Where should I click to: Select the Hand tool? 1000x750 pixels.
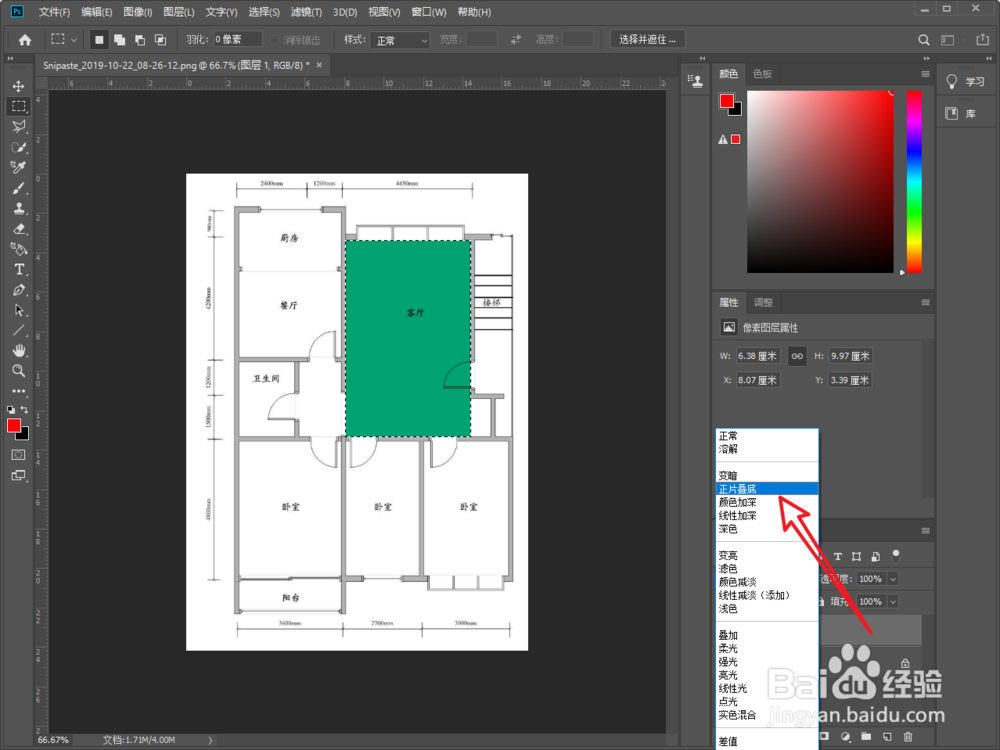point(18,350)
